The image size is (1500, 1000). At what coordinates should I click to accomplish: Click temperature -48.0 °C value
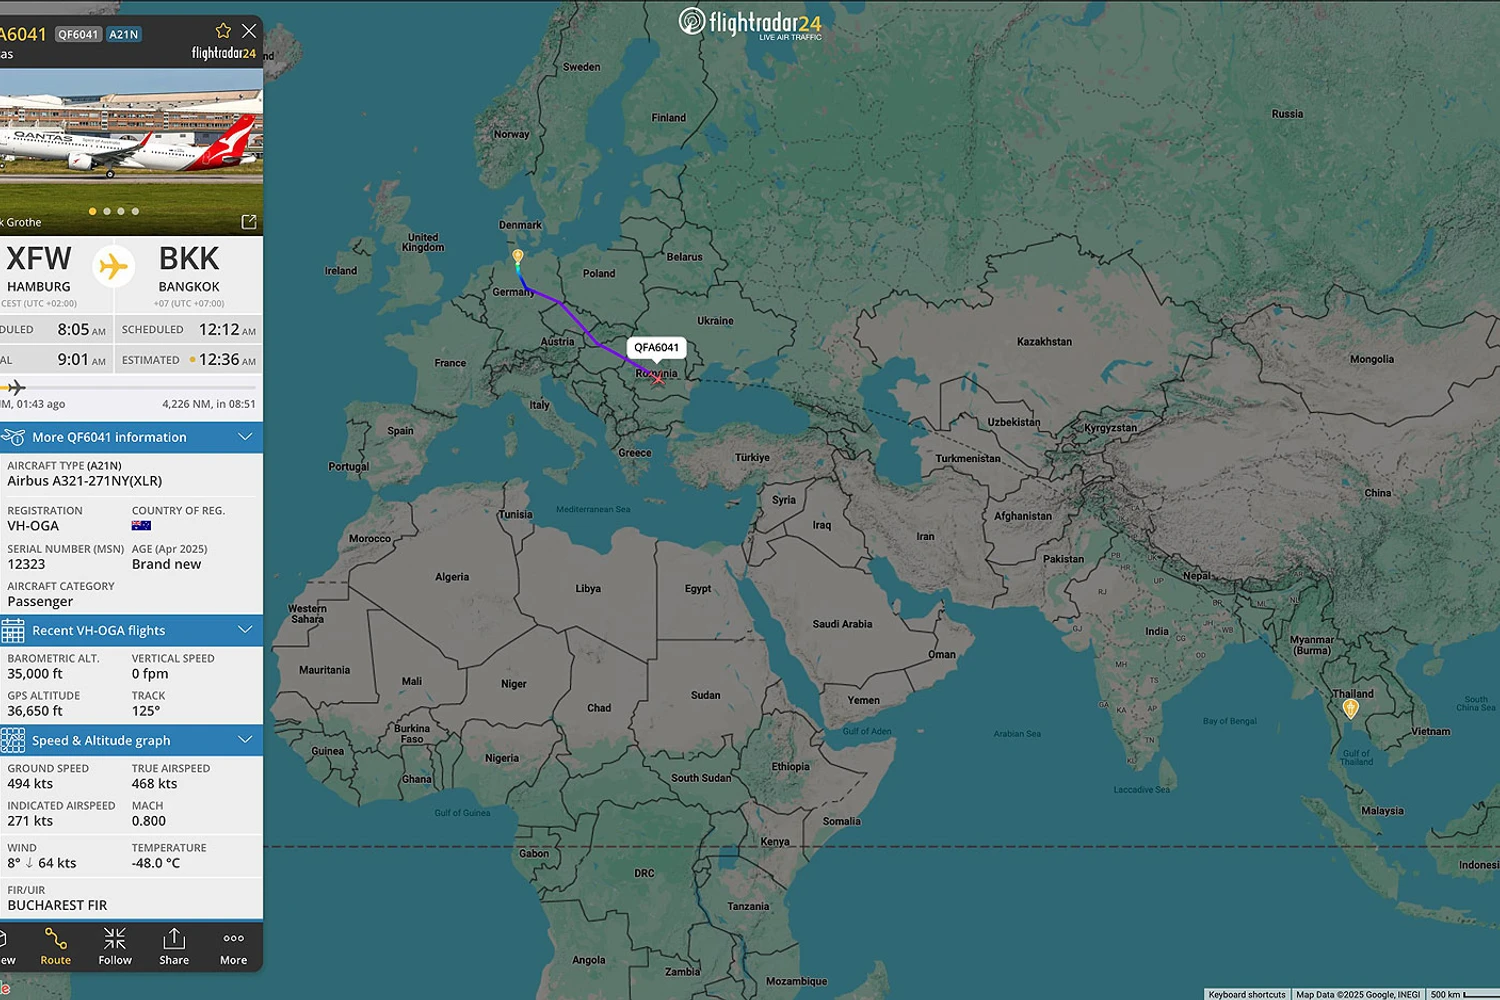coord(156,863)
